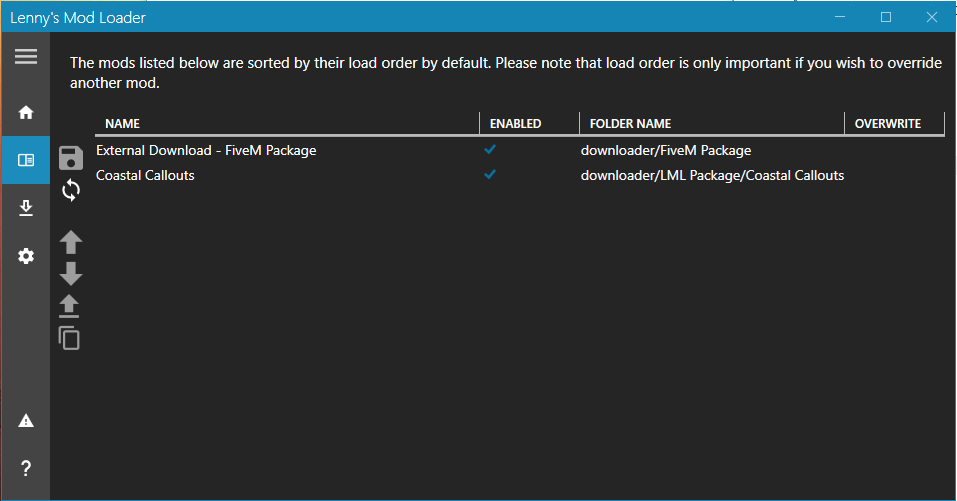Screen dimensions: 957x501
Task: Select the Coastal Callouts mod row
Action: point(145,176)
